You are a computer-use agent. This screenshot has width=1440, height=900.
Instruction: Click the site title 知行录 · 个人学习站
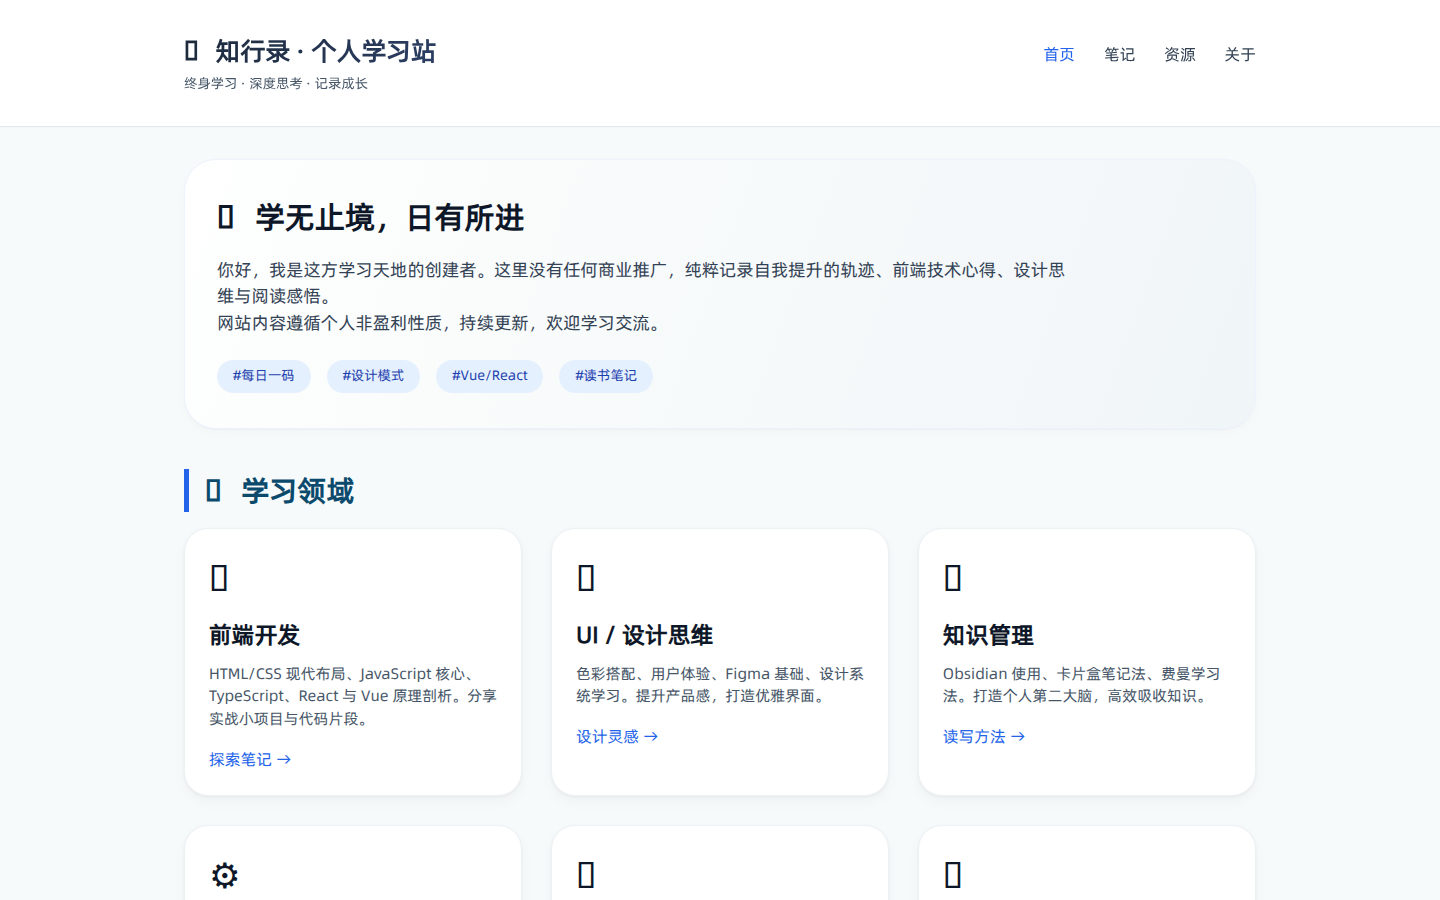(325, 51)
